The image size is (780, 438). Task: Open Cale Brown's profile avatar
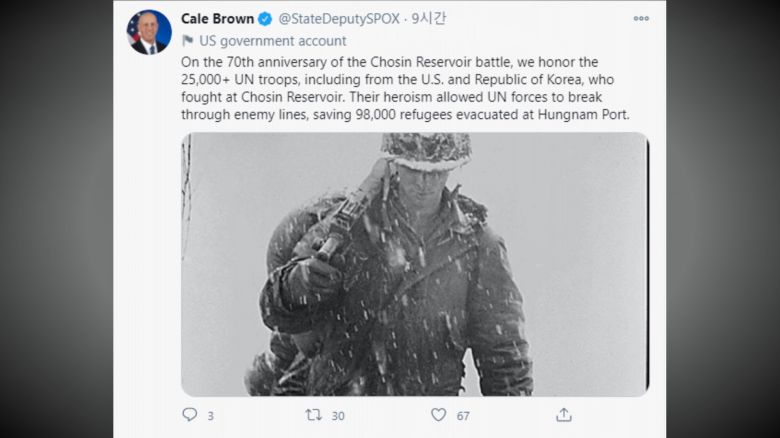[149, 32]
